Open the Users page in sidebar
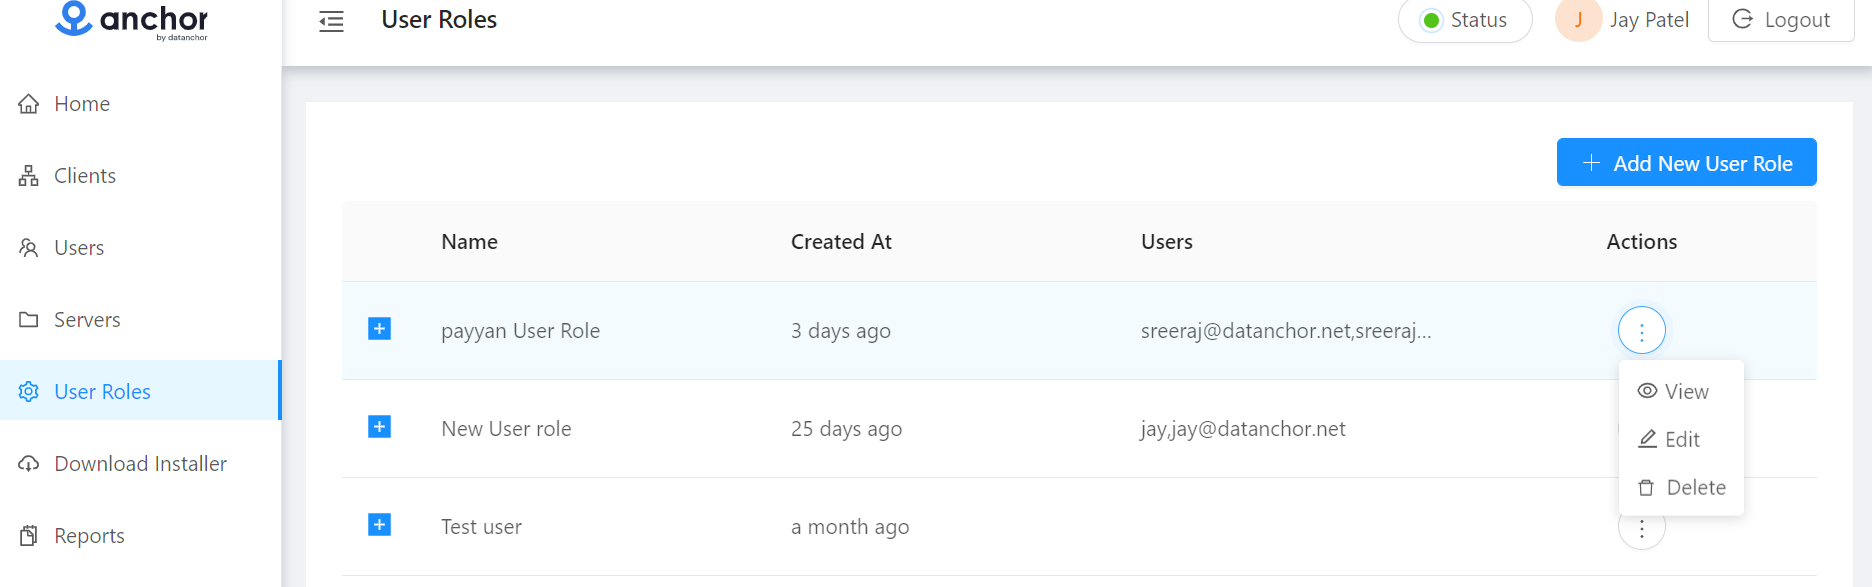Screen dimensions: 1872x587 tap(79, 248)
